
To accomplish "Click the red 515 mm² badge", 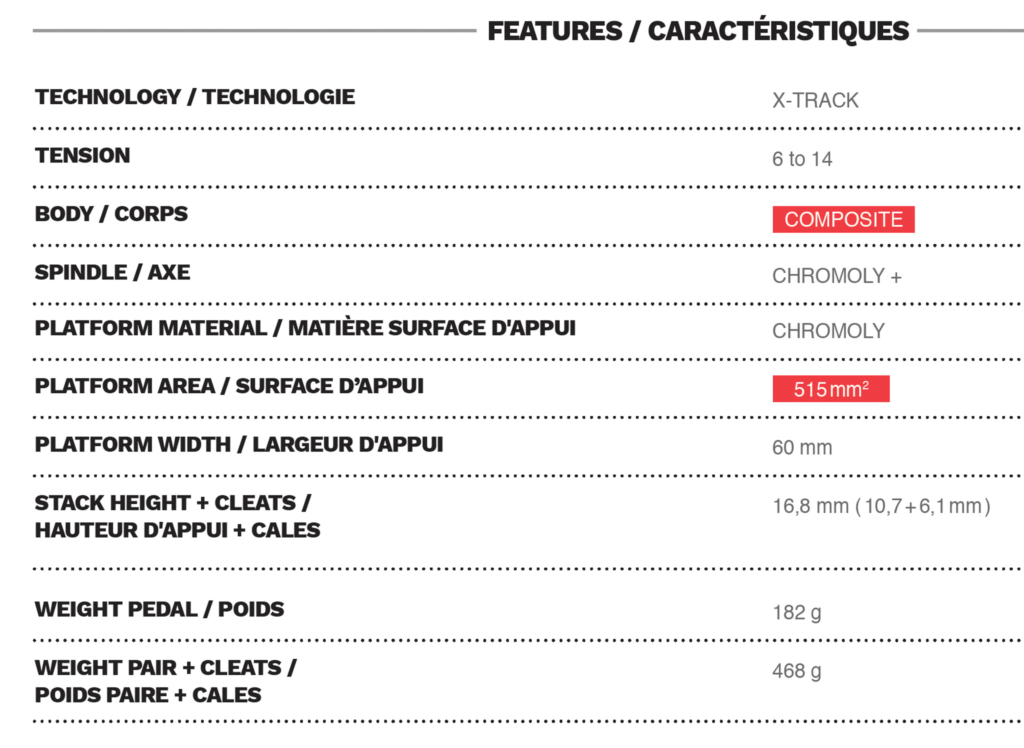I will coord(831,390).
